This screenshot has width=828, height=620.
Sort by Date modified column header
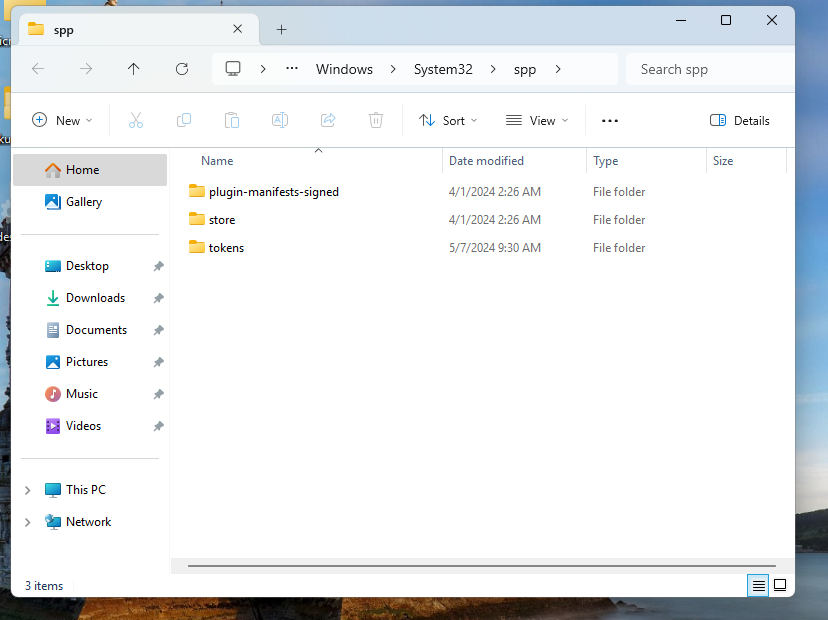tap(514, 161)
